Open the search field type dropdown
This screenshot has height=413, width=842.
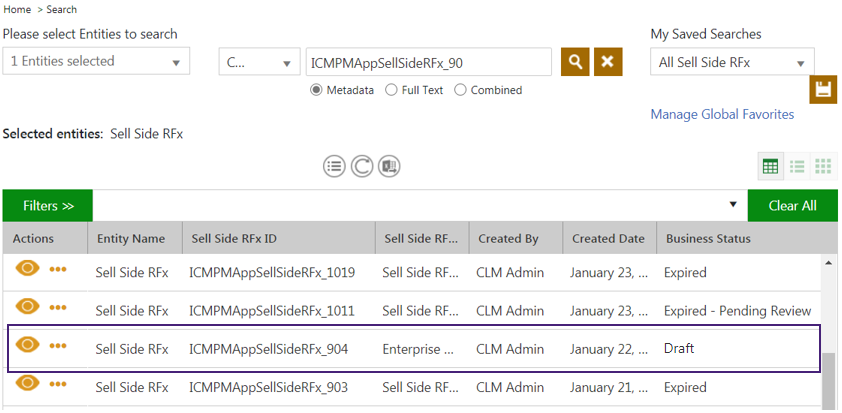click(259, 62)
